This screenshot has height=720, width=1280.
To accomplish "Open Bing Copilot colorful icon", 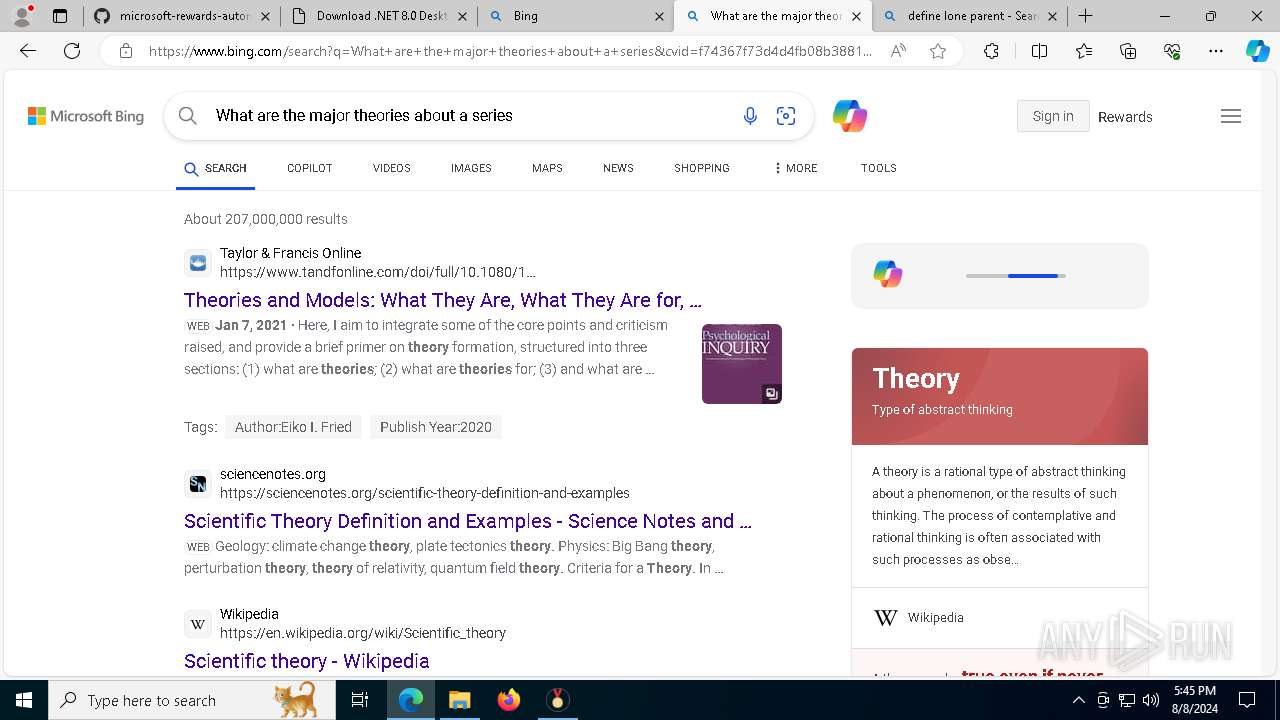I will click(850, 116).
